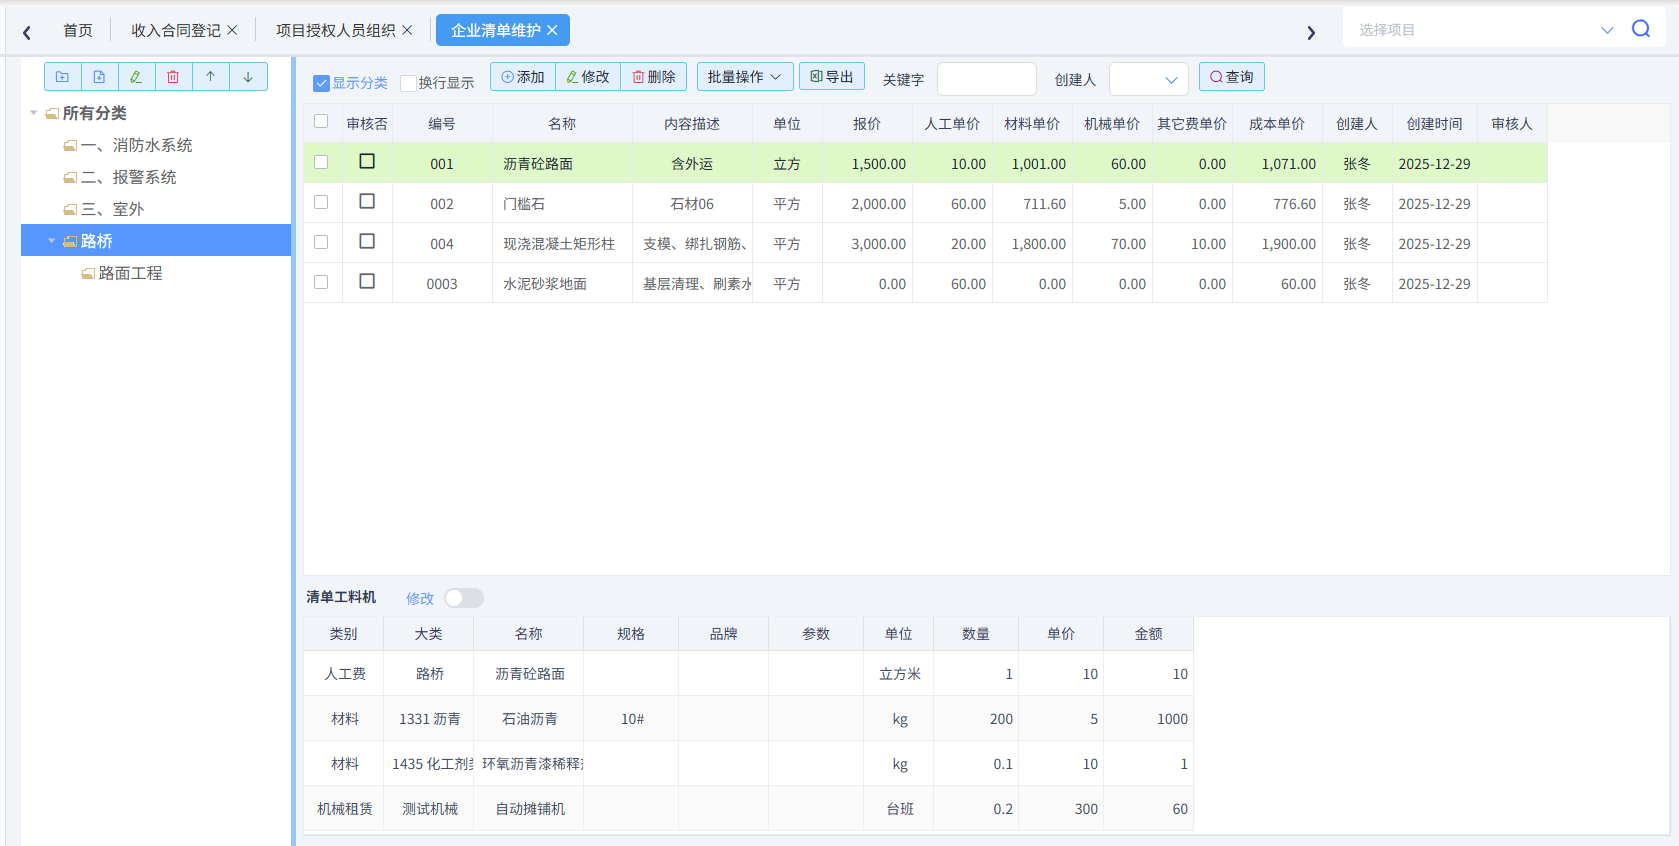
Task: Close the 项目授权人员组织 tab
Action: click(x=407, y=30)
